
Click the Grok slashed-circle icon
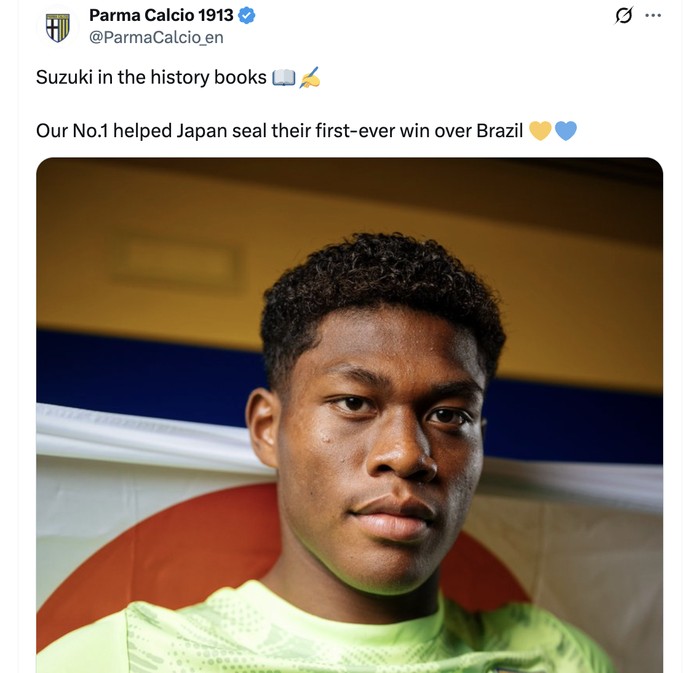point(624,16)
